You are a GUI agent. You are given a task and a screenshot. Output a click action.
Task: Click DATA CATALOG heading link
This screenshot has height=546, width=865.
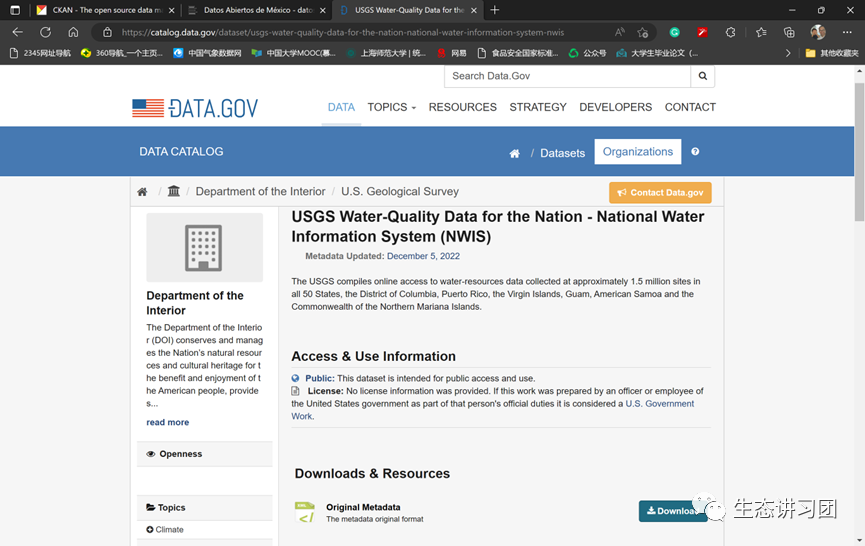(181, 152)
